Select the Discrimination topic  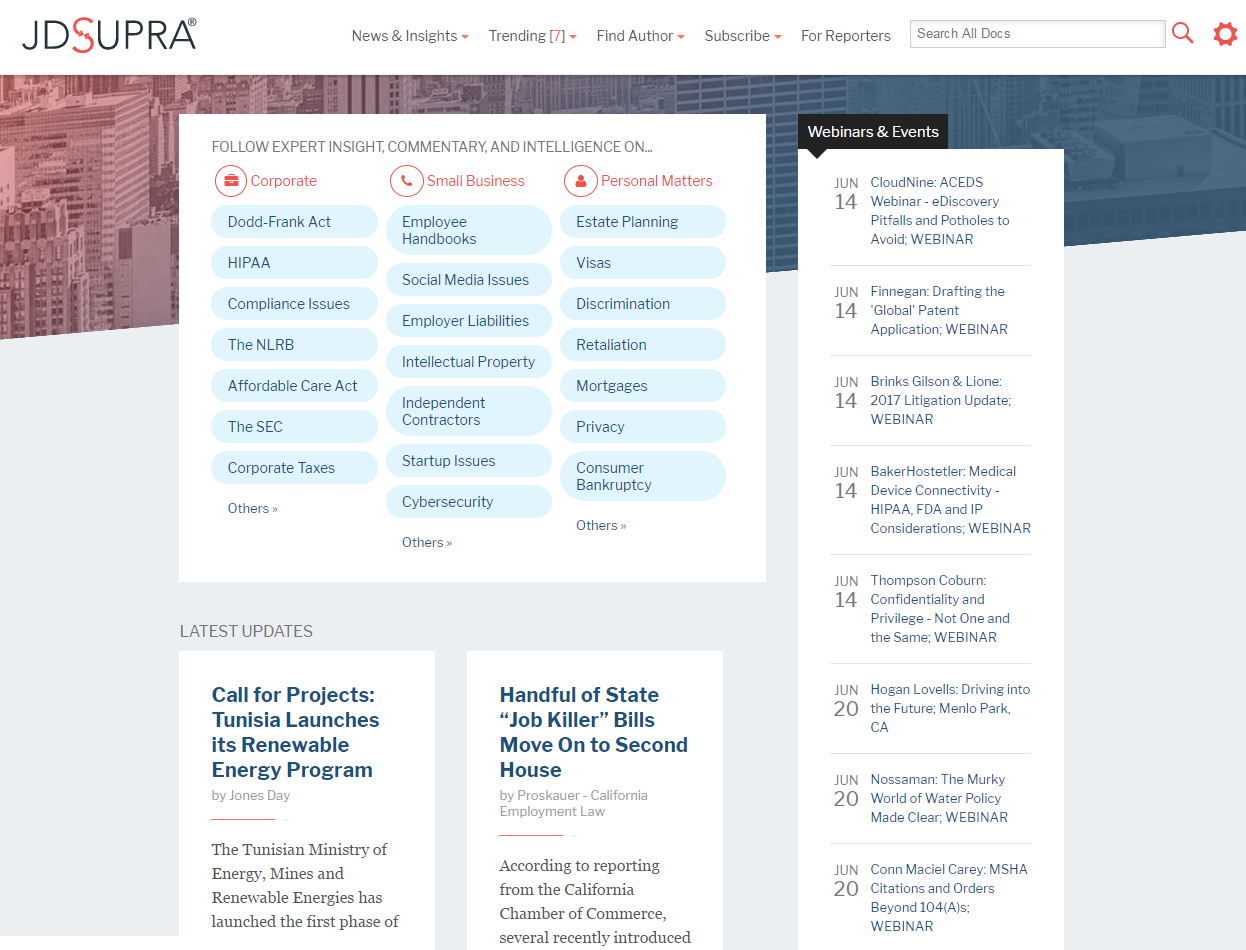pyautogui.click(x=643, y=304)
